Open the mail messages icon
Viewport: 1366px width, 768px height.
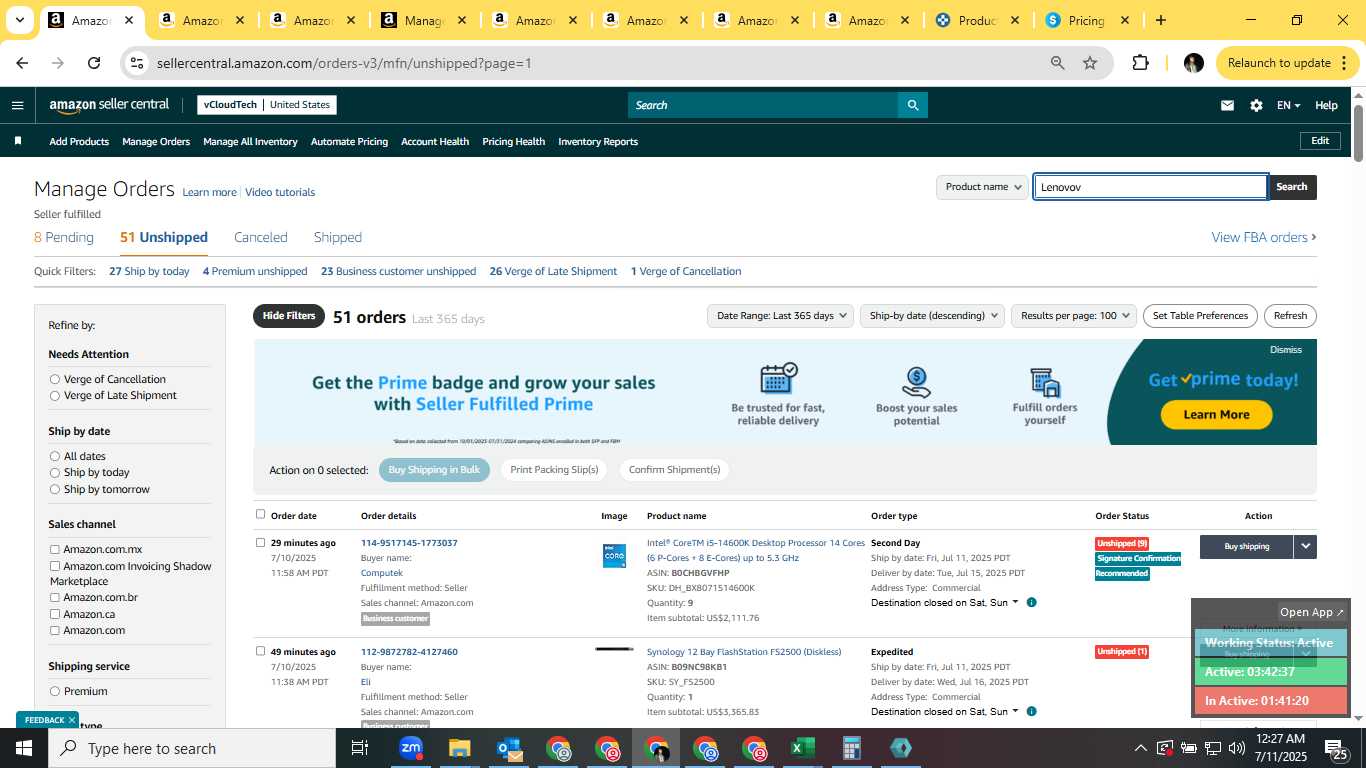coord(1227,105)
